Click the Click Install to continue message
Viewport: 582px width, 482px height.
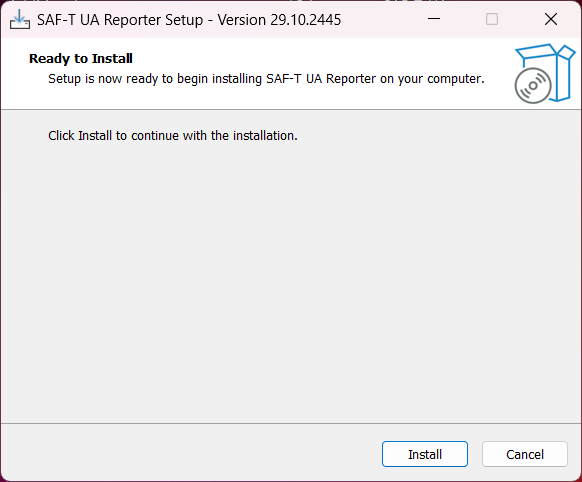click(173, 136)
